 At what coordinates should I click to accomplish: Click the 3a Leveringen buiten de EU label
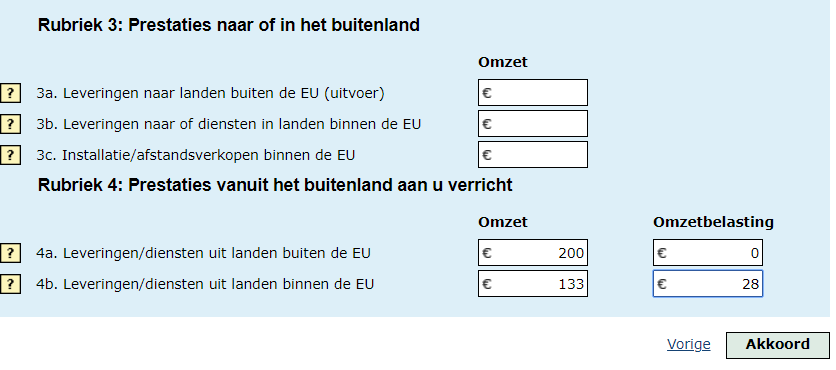coord(210,93)
